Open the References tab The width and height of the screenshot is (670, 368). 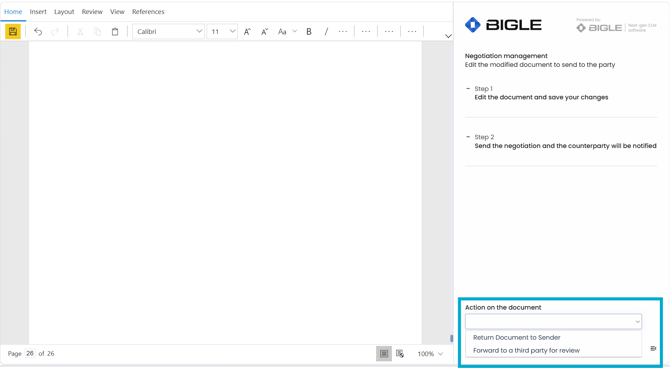click(148, 12)
